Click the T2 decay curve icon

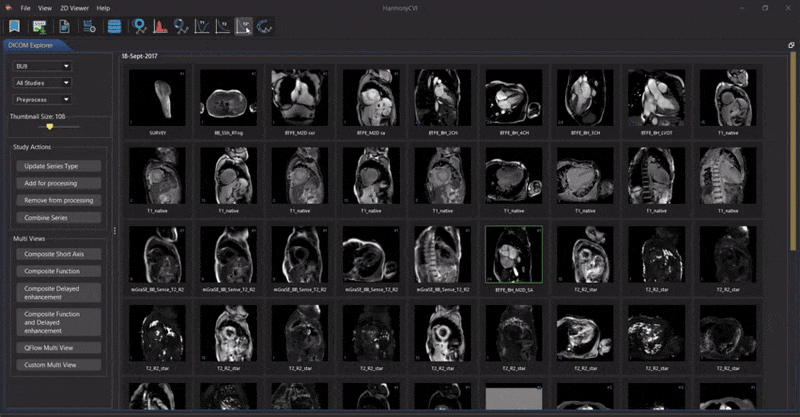click(x=222, y=27)
